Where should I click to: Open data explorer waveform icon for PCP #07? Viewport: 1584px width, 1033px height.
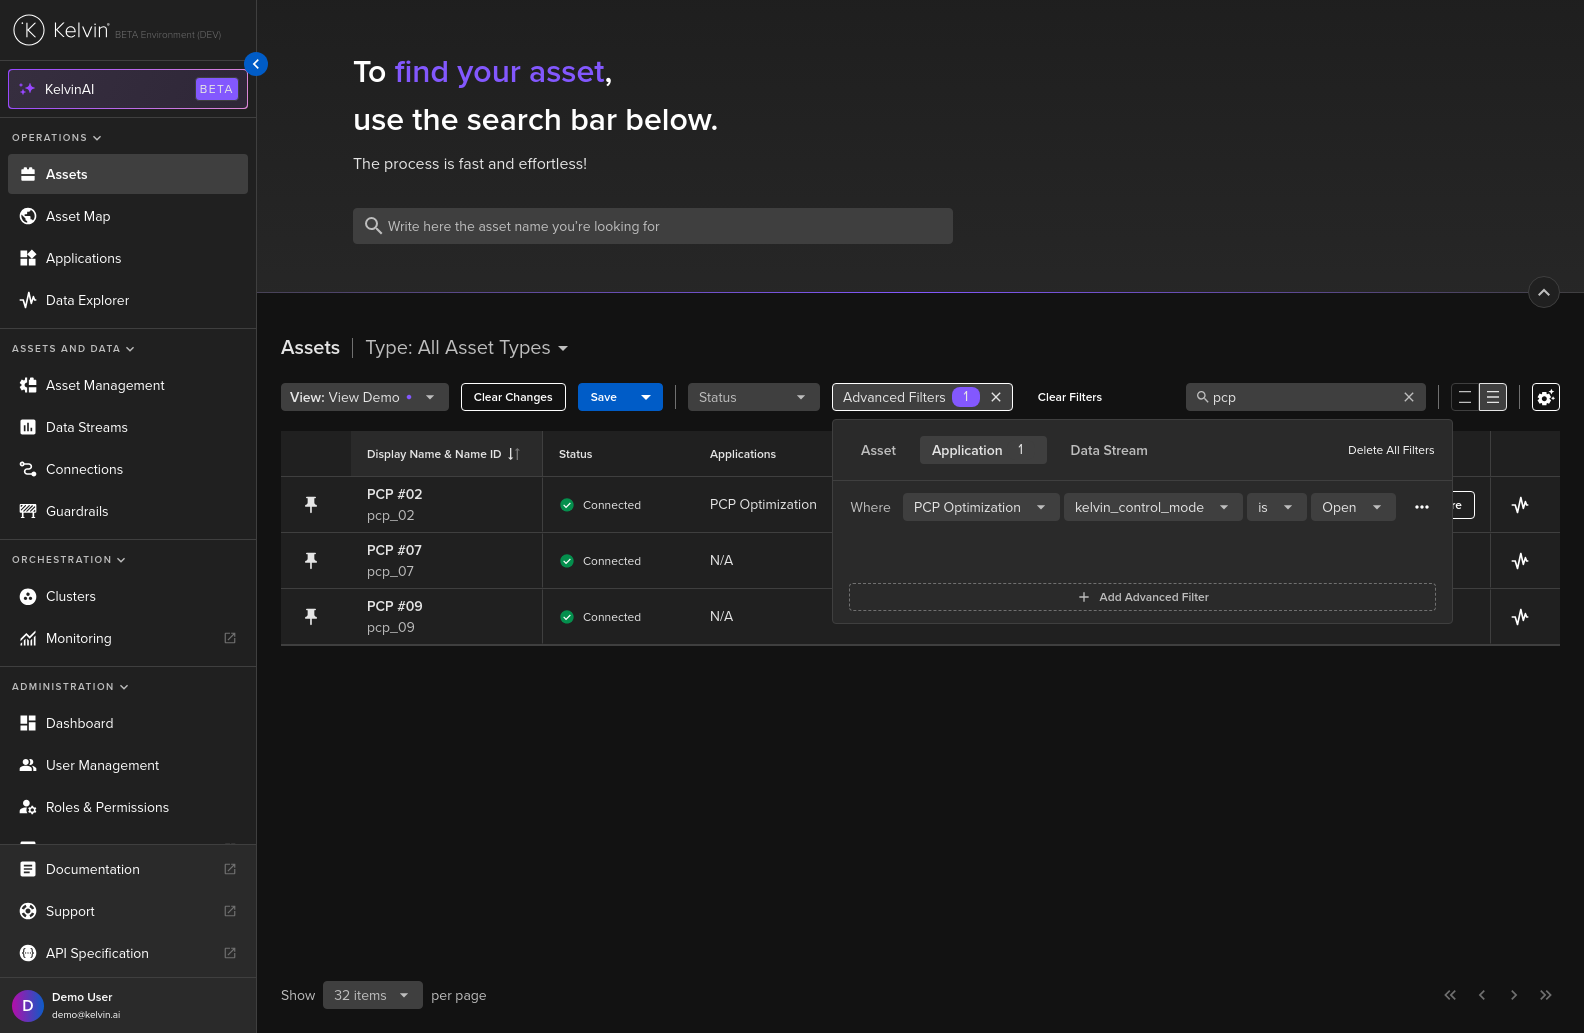coord(1520,561)
